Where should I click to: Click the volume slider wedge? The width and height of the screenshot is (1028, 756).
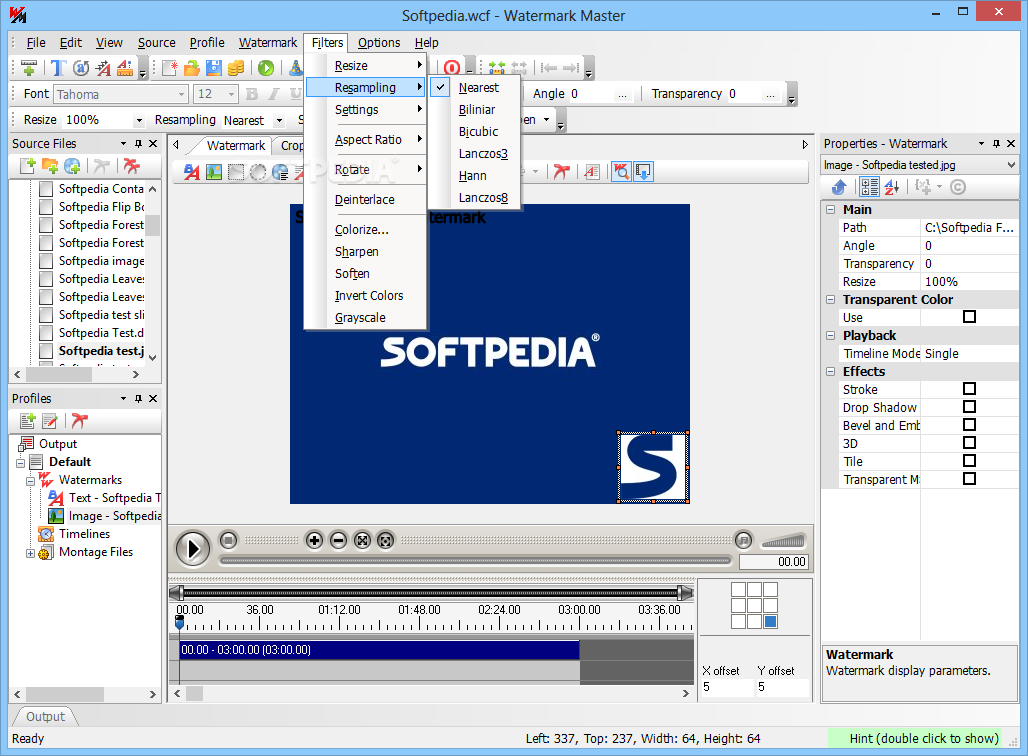tap(783, 541)
